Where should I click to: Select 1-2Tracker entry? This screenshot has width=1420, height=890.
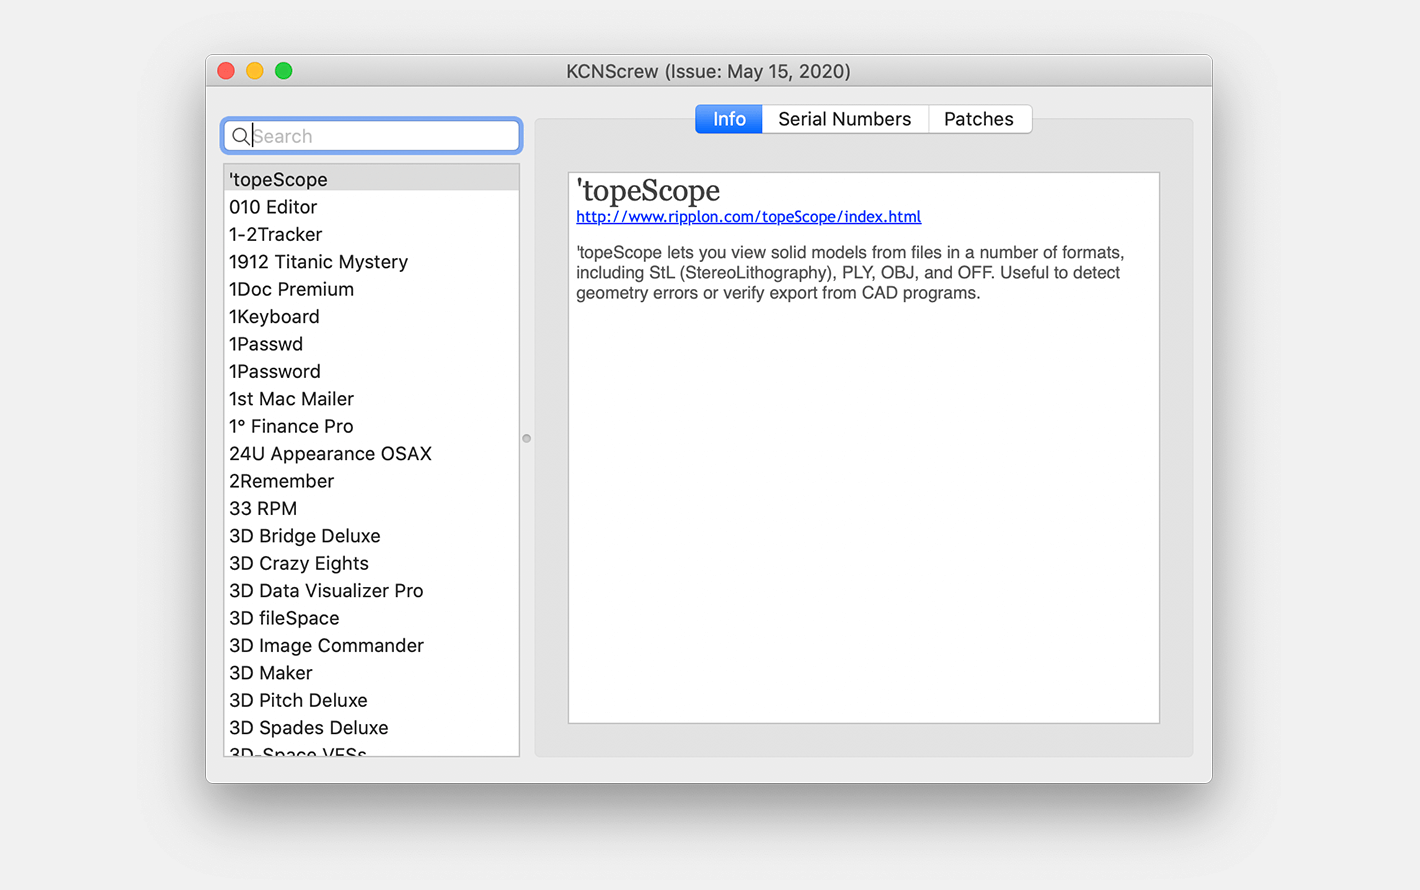point(371,234)
